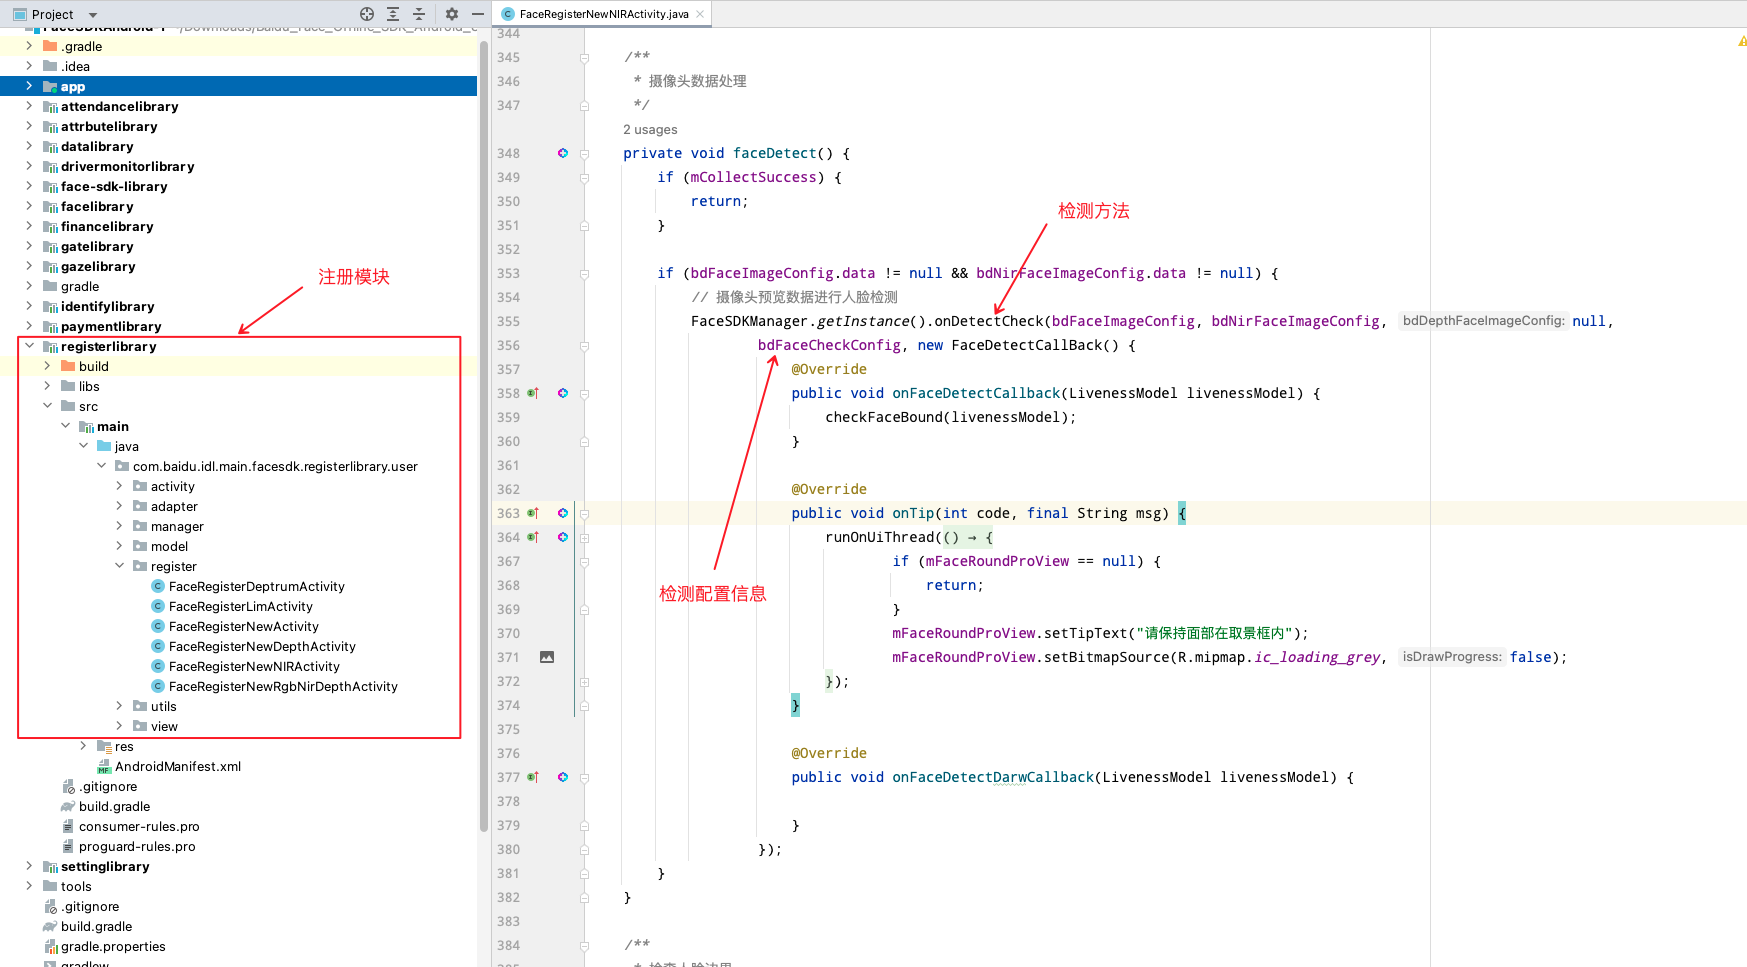Select the com.baidu.idl.main.facesdk.registerlibrary.user package
The width and height of the screenshot is (1747, 967).
(x=275, y=467)
